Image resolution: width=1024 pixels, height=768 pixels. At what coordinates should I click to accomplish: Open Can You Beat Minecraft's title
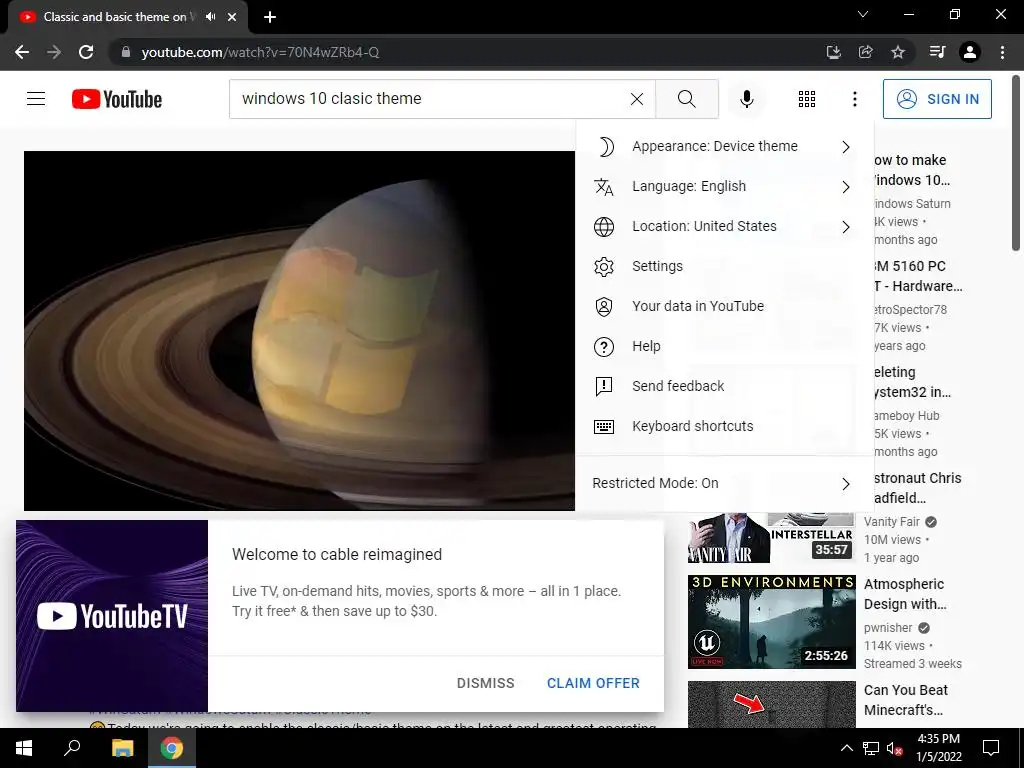click(x=906, y=699)
